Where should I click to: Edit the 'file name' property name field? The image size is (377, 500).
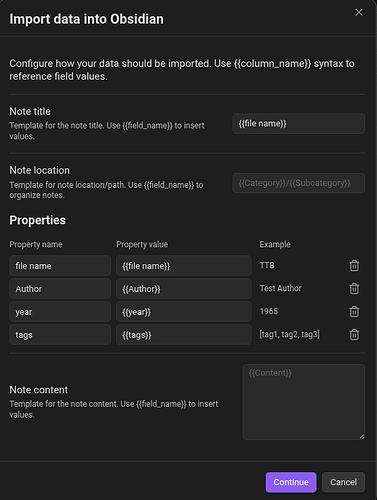pyautogui.click(x=60, y=266)
